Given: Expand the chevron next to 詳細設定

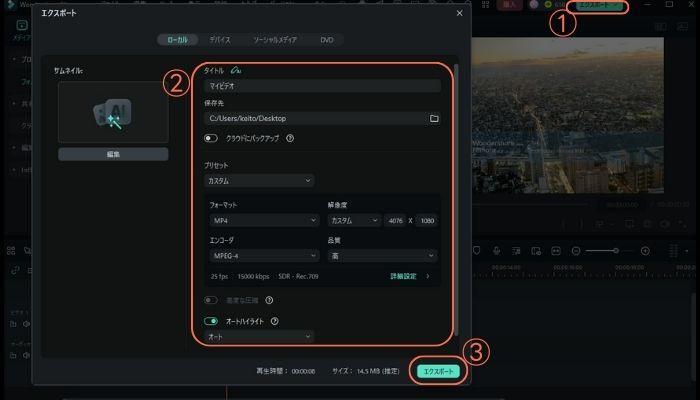Looking at the screenshot, I should coord(428,276).
